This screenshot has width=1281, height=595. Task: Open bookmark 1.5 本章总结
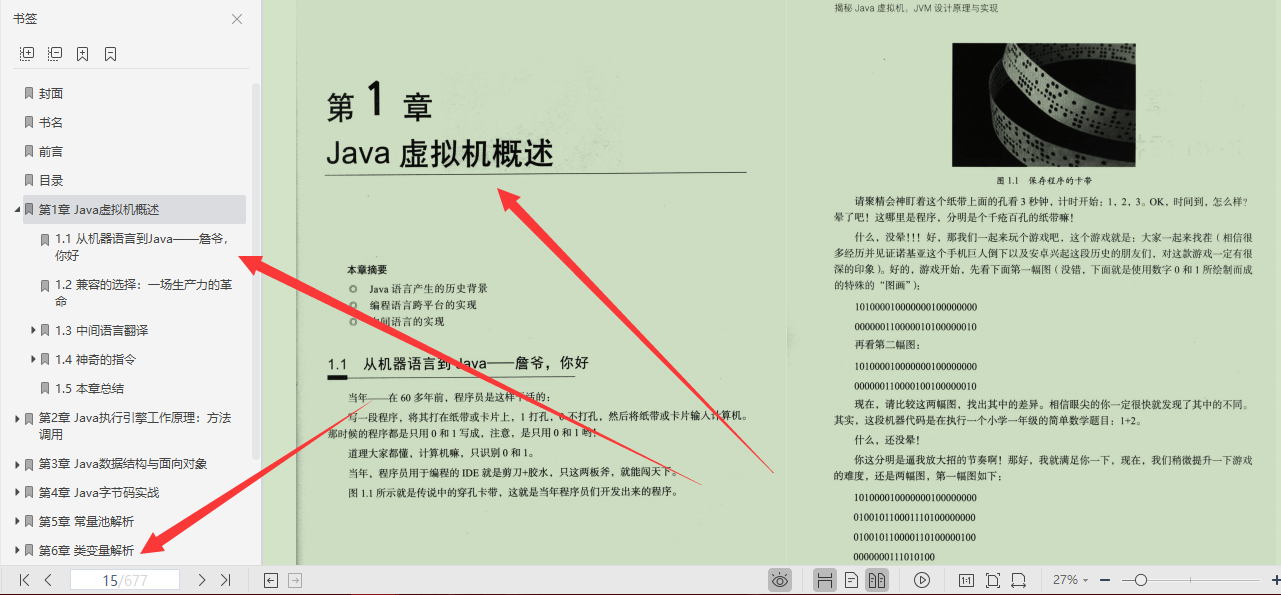tap(89, 388)
